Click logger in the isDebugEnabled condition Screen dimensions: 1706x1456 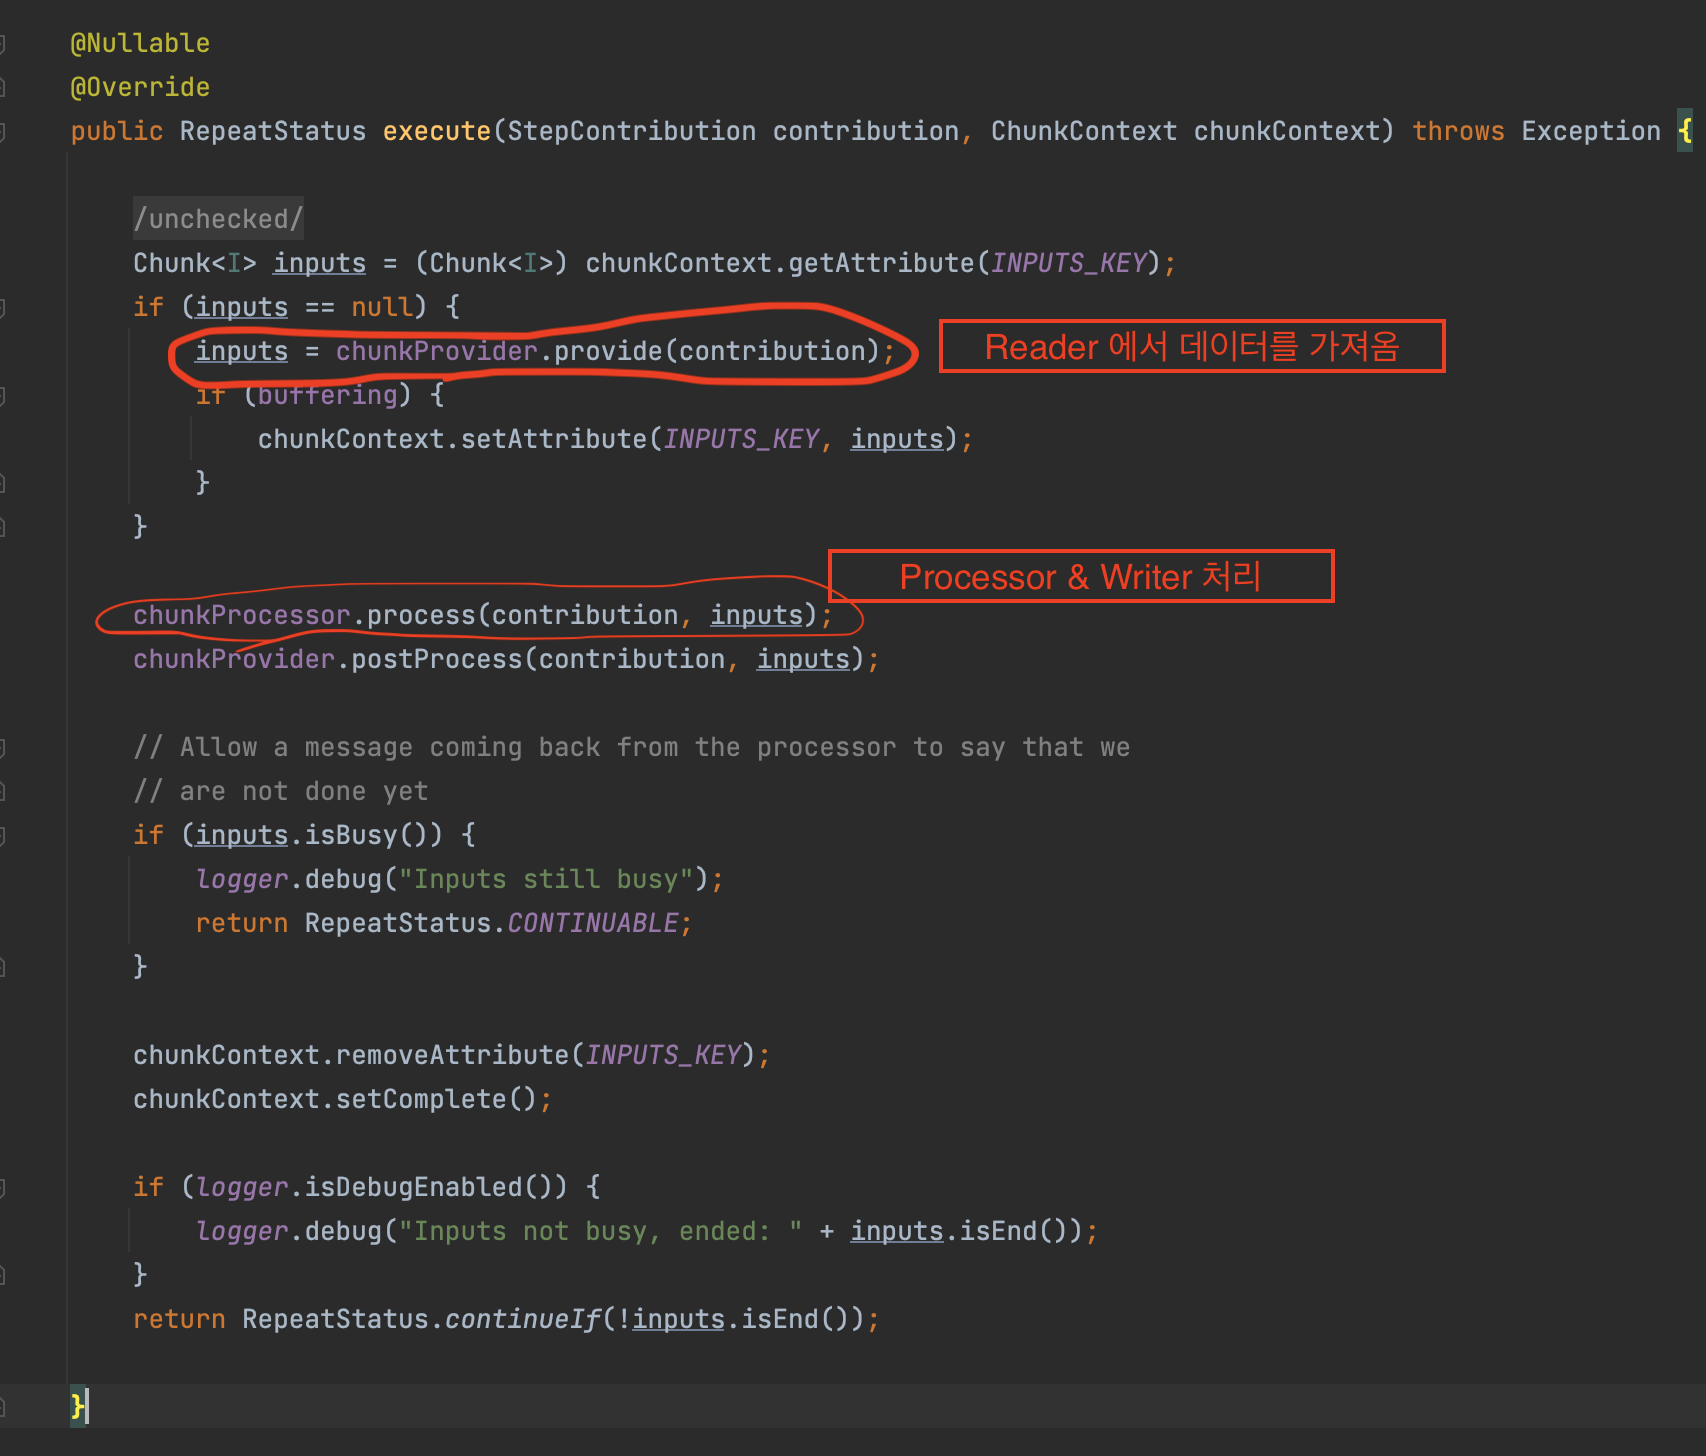point(242,1187)
